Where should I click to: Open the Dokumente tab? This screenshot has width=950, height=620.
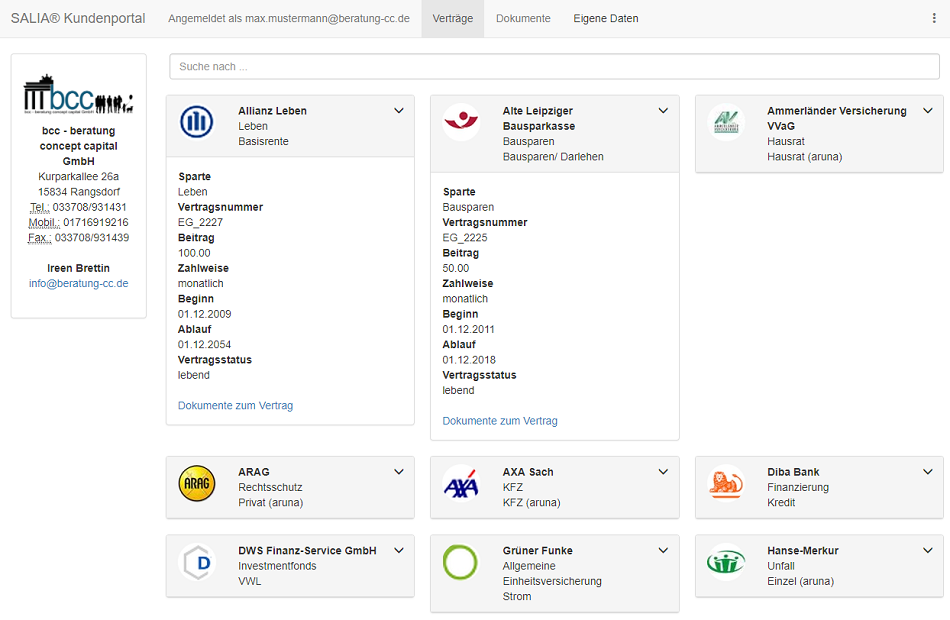(523, 18)
